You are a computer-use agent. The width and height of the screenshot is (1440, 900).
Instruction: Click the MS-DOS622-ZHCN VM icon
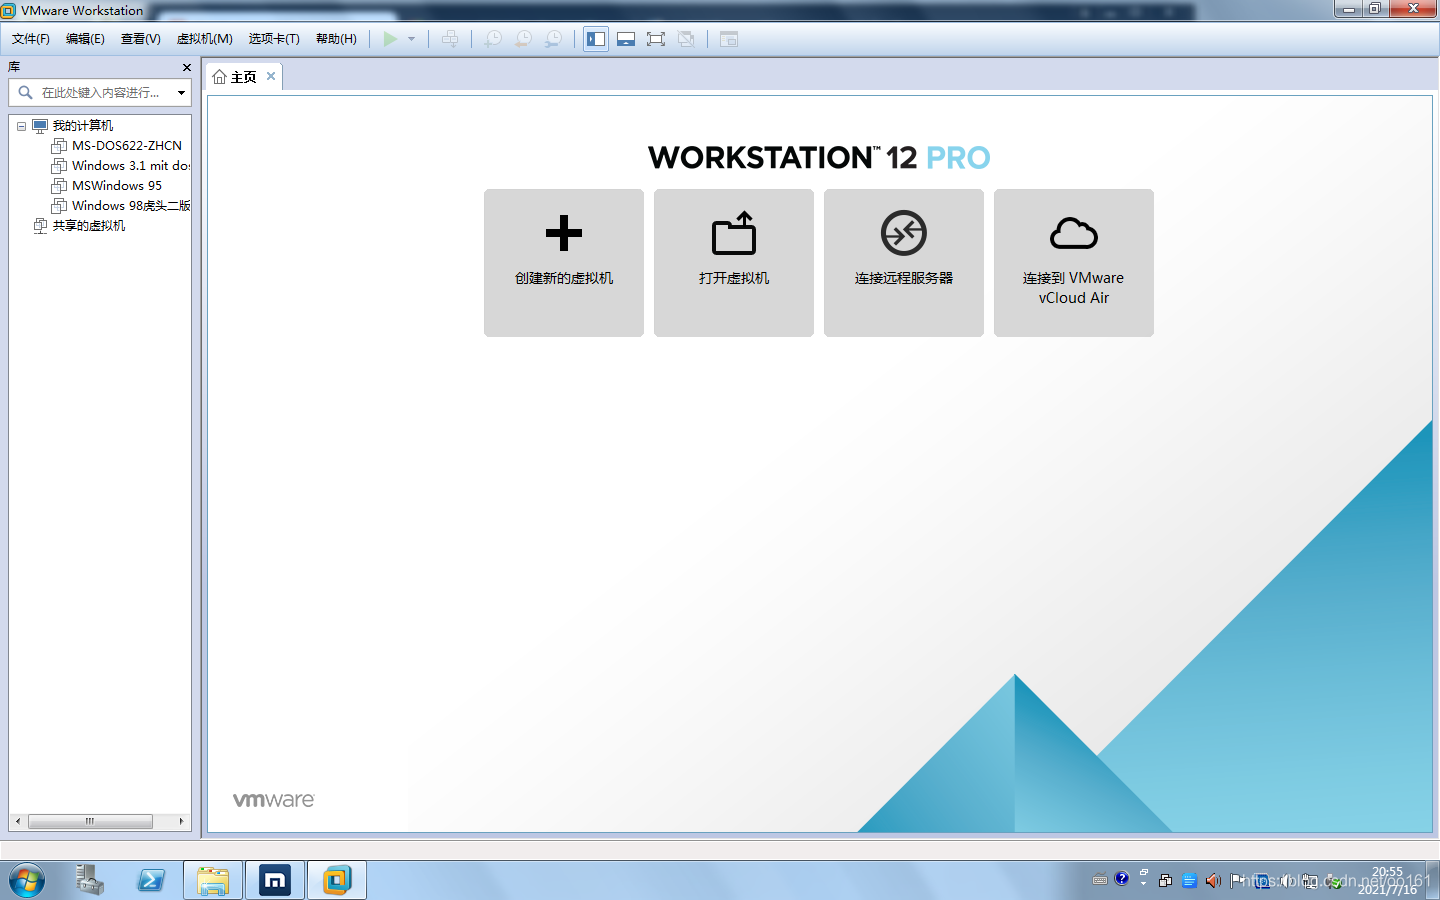point(59,146)
